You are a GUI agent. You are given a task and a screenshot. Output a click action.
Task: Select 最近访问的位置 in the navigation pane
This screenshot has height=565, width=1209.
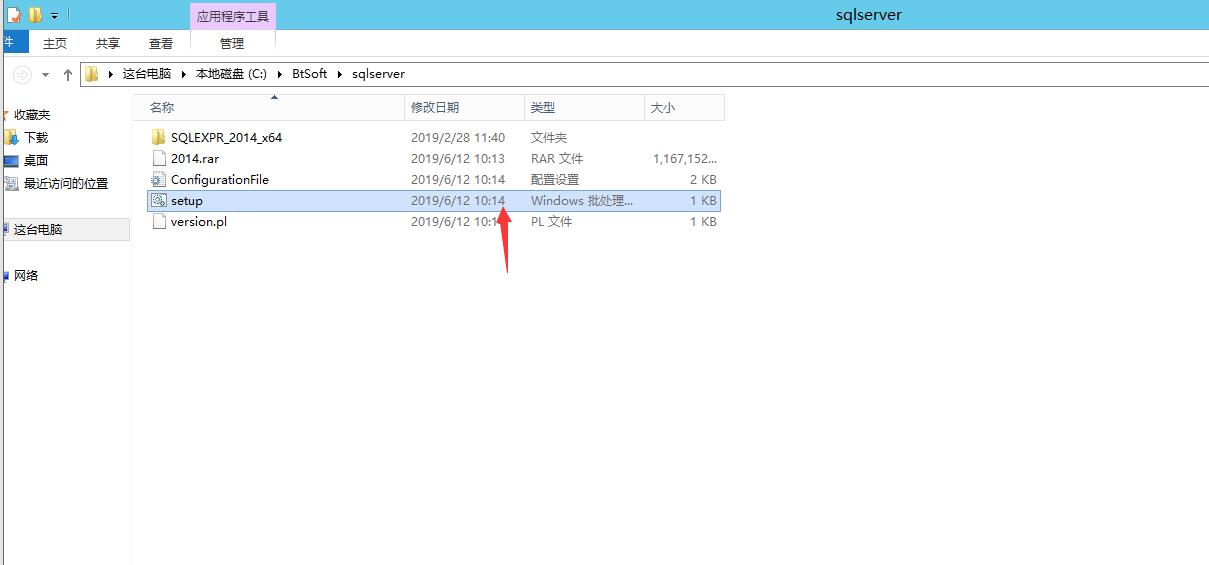point(66,183)
